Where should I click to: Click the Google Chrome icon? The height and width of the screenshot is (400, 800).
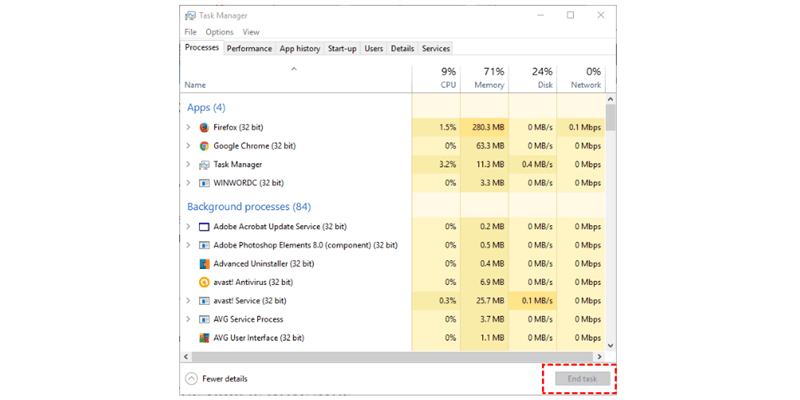click(204, 146)
